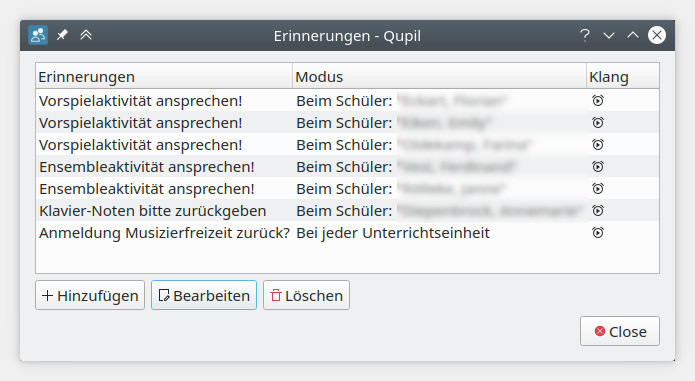Click alarm clock icon in first reminder row

[x=597, y=101]
